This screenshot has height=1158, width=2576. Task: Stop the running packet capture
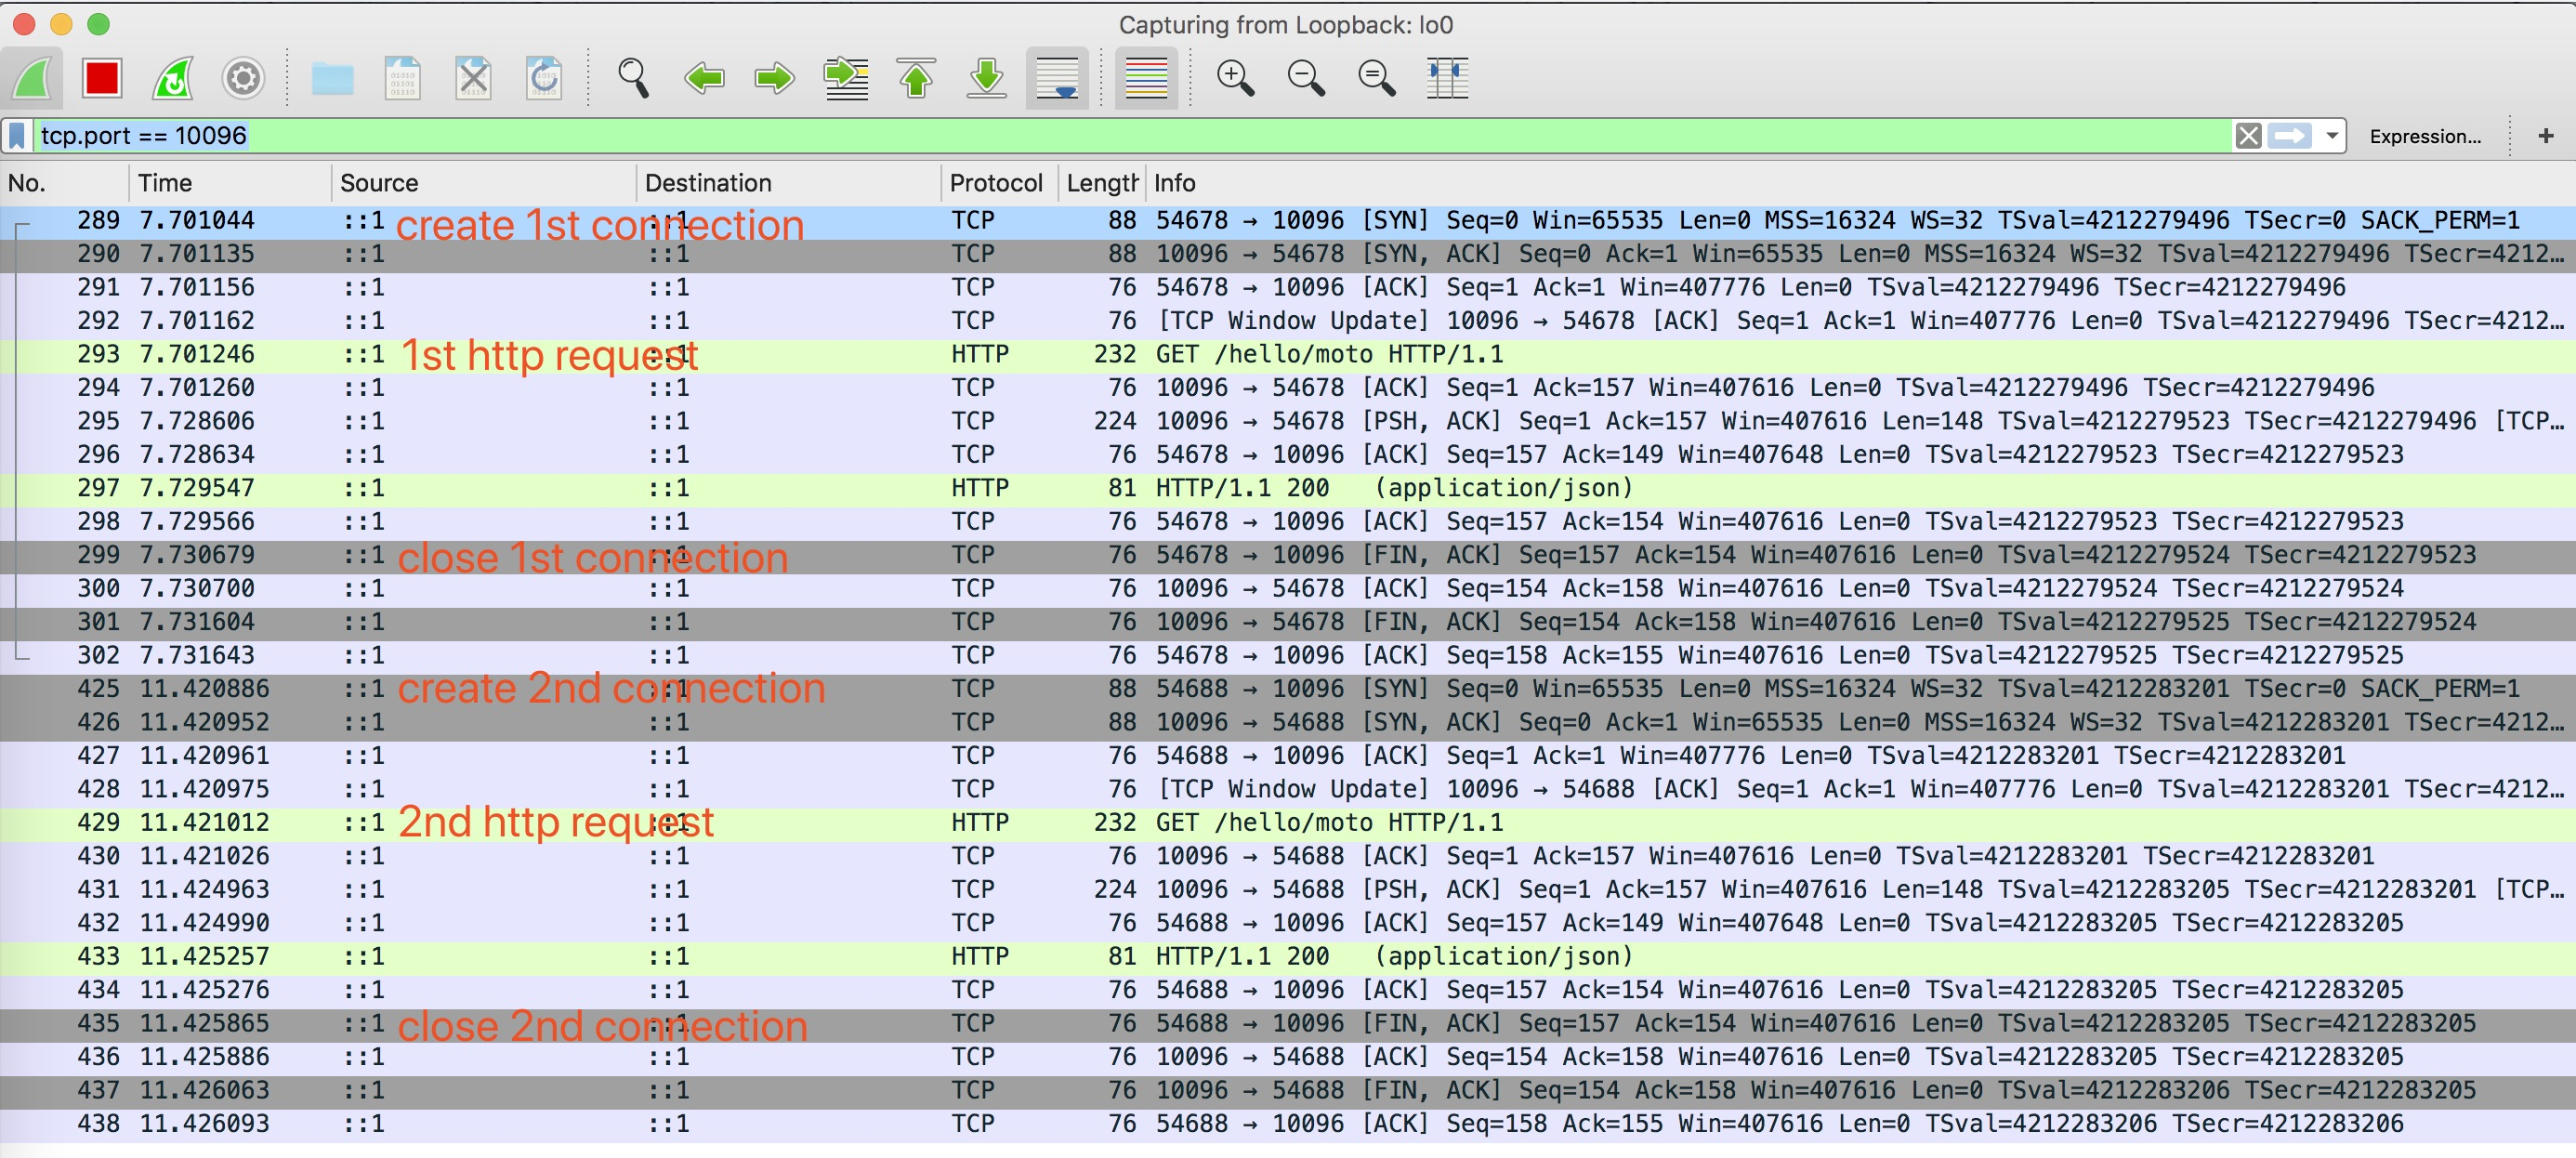pyautogui.click(x=100, y=78)
